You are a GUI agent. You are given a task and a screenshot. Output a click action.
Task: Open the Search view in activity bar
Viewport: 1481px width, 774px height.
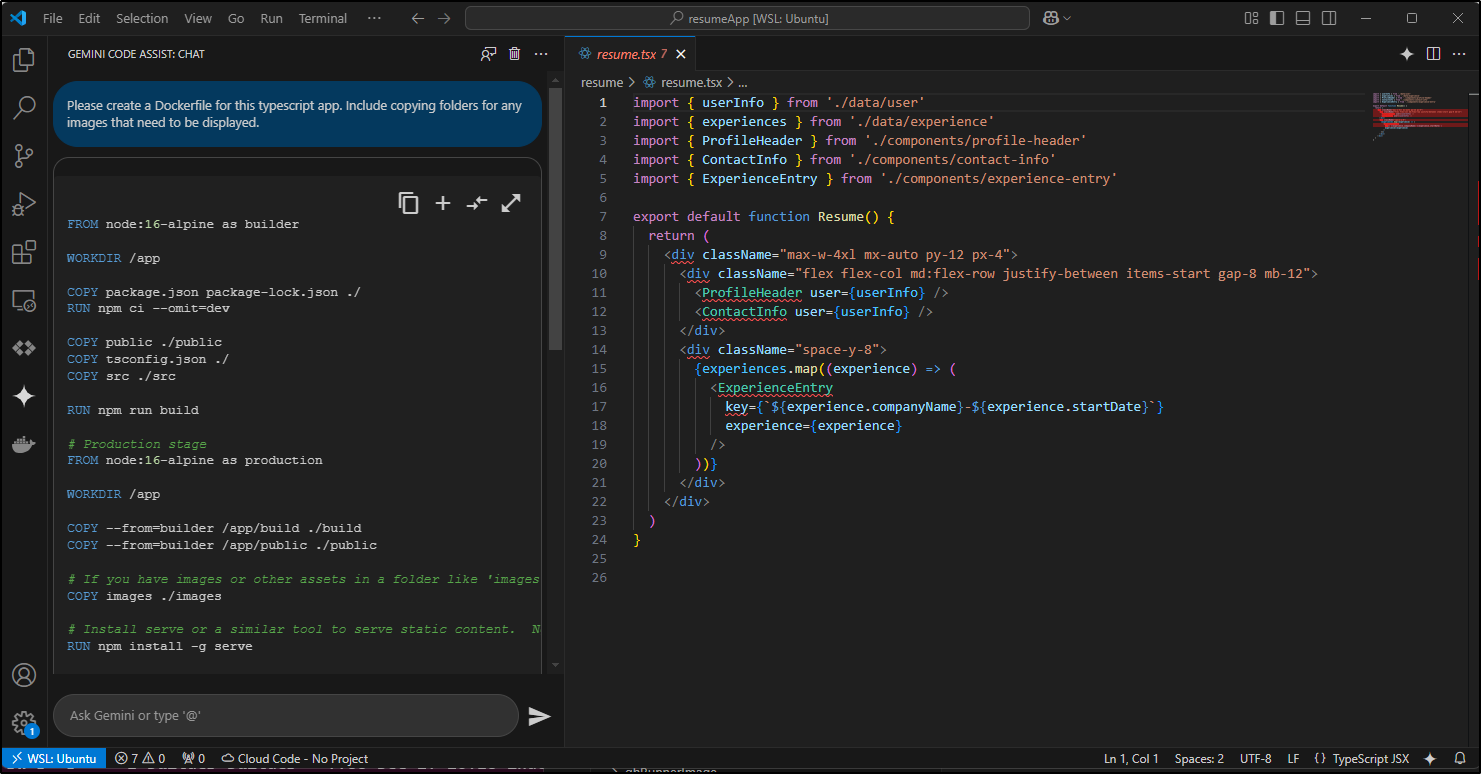[24, 108]
